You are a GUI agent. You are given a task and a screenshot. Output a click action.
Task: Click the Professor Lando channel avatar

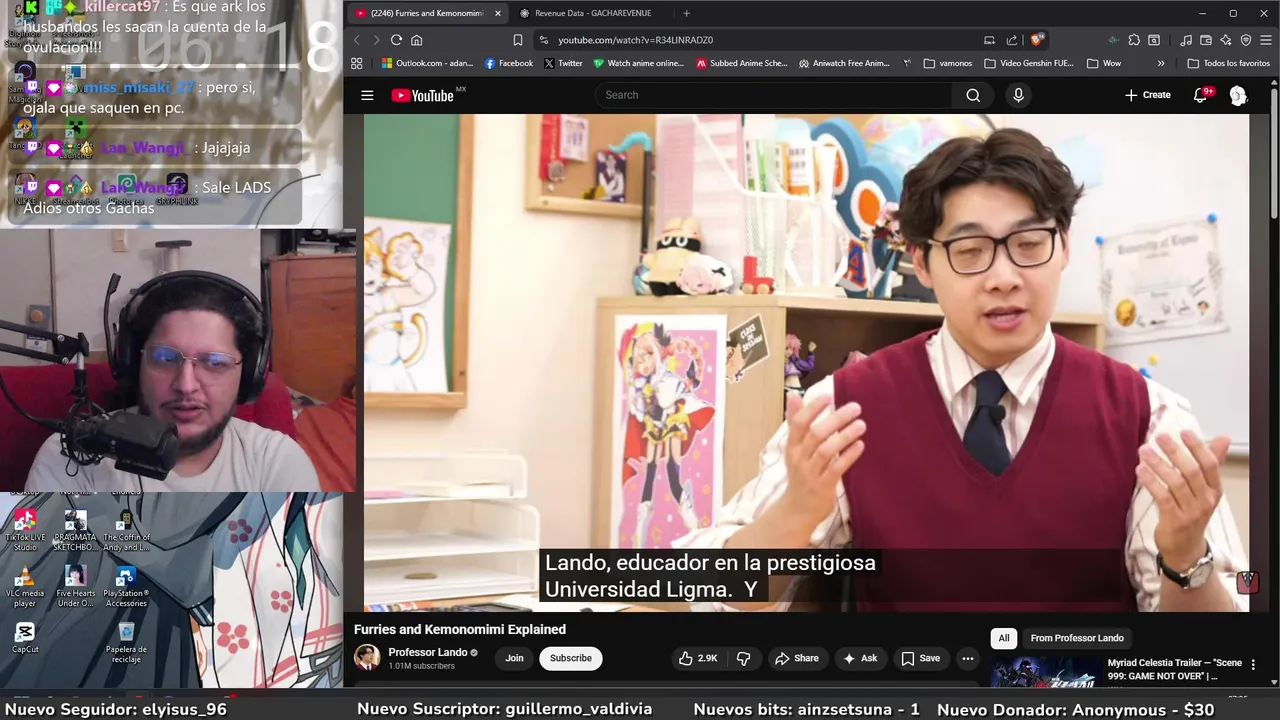coord(367,657)
